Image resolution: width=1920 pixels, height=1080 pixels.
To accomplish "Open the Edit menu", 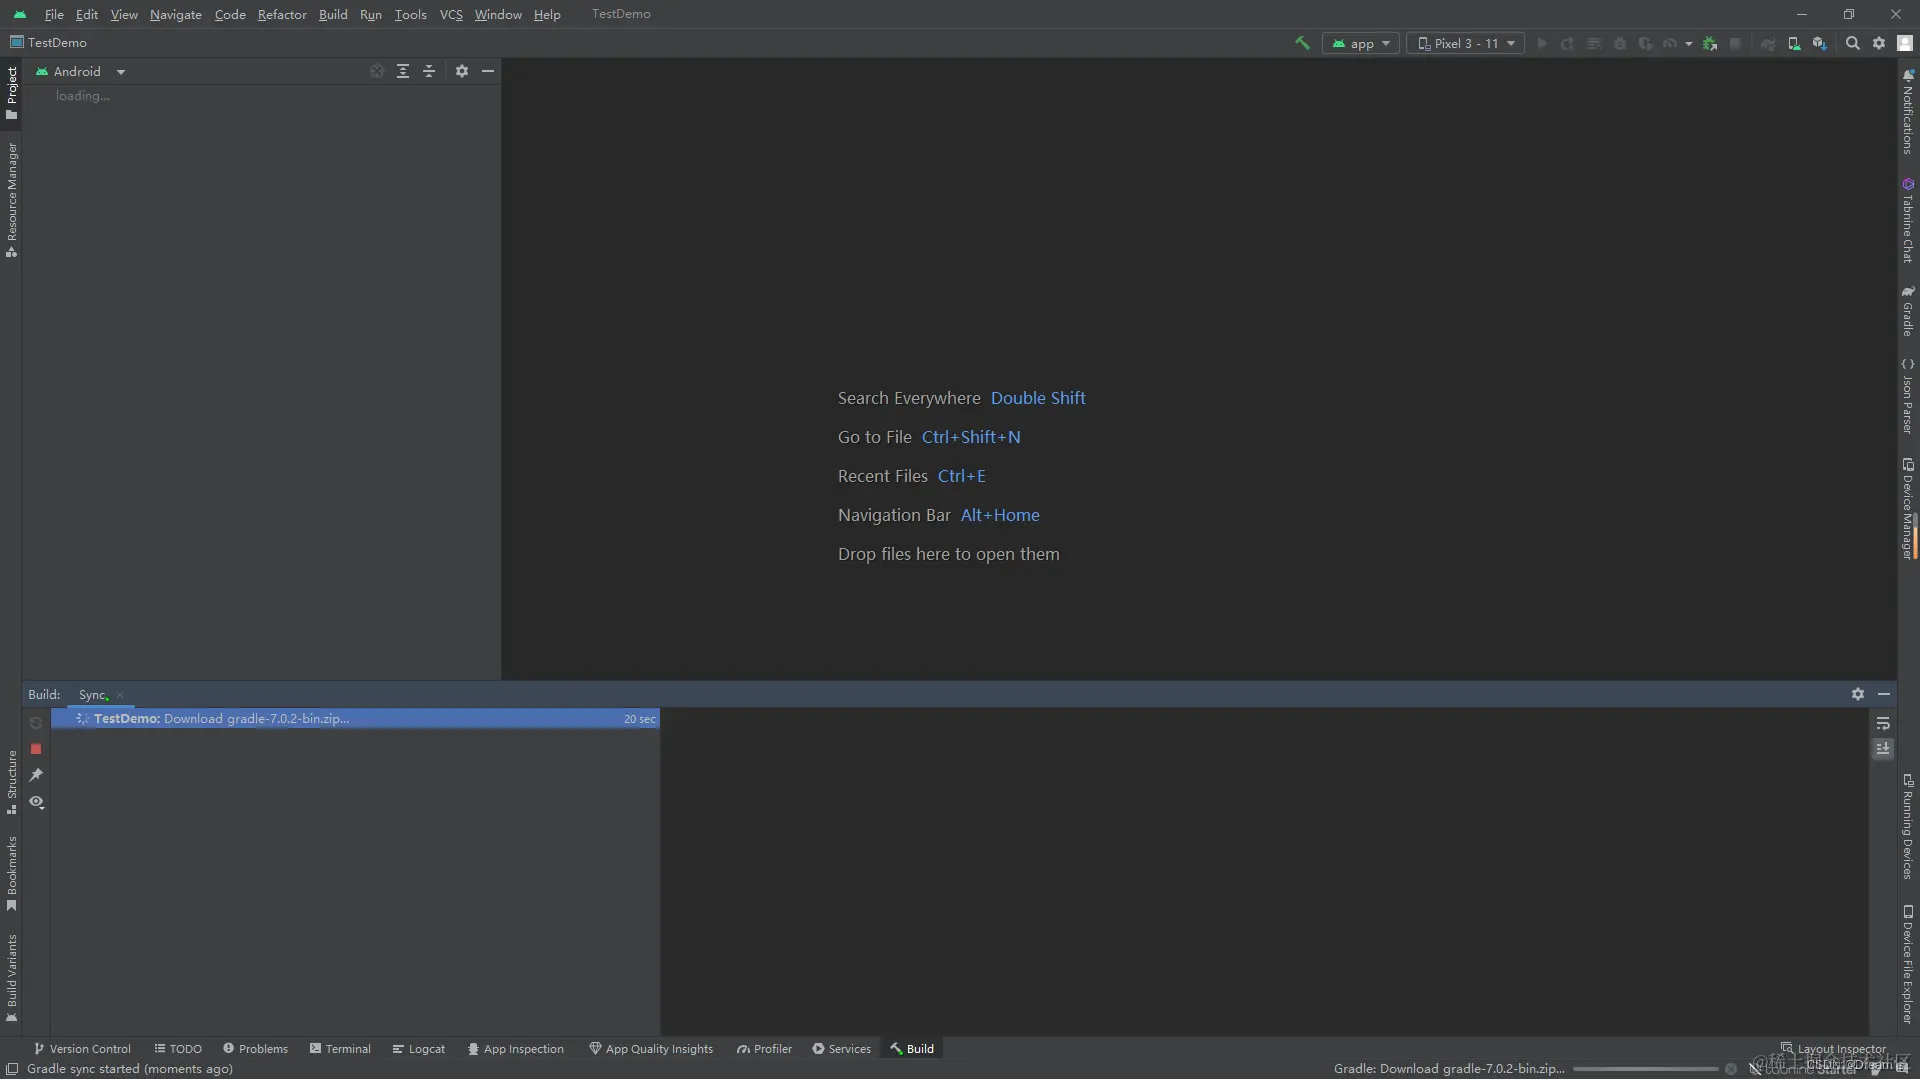I will (87, 14).
